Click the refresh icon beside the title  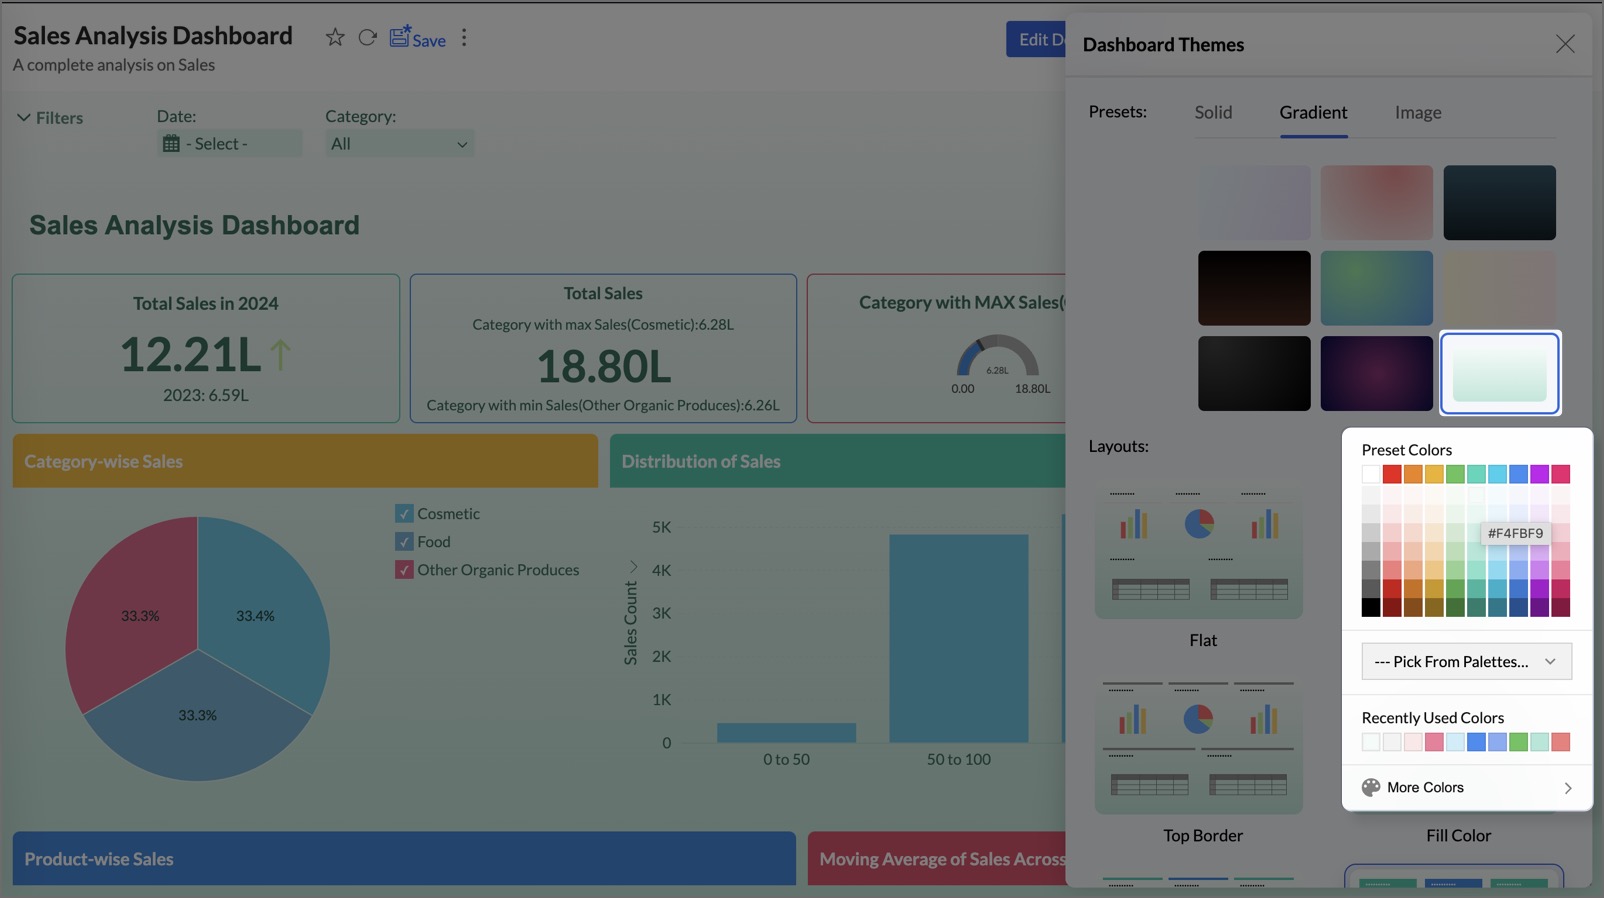[368, 38]
